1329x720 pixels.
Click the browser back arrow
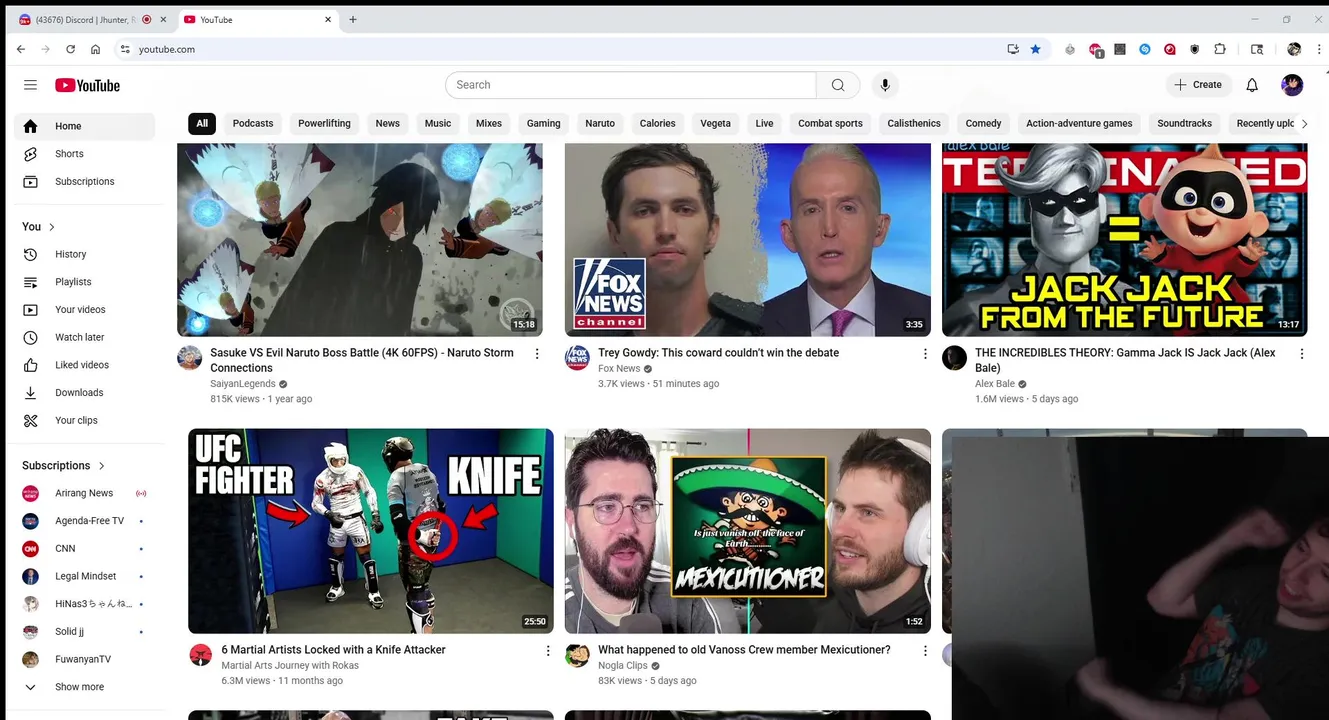[21, 49]
